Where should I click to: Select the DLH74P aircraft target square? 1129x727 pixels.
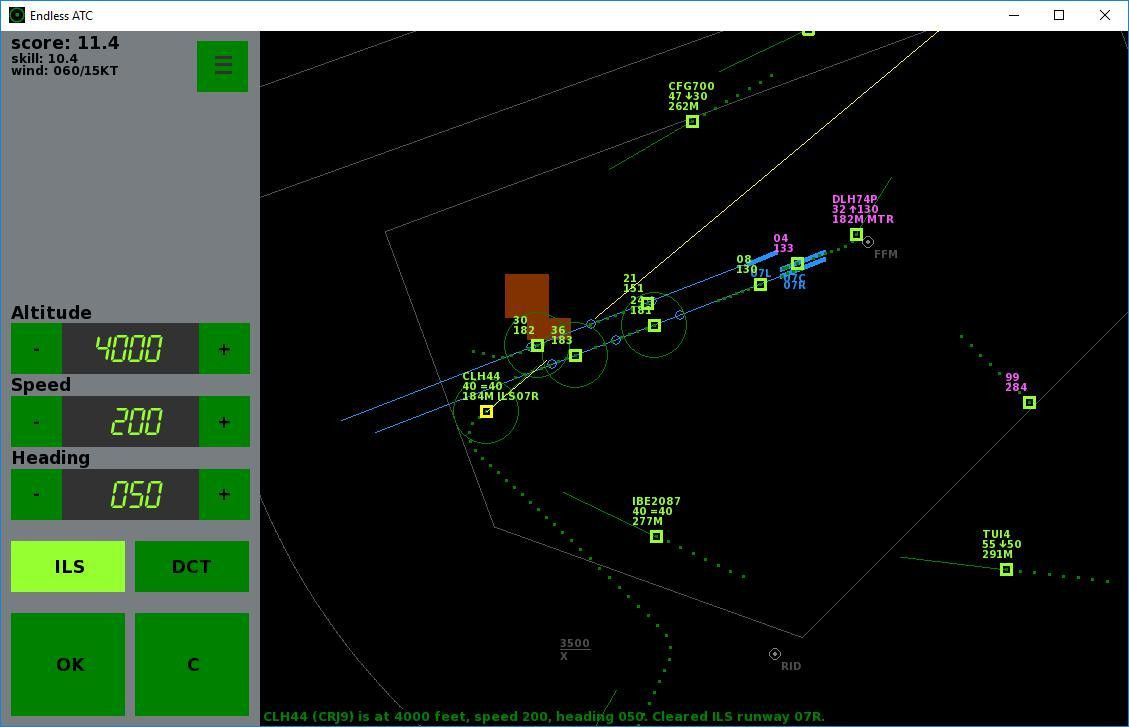856,235
